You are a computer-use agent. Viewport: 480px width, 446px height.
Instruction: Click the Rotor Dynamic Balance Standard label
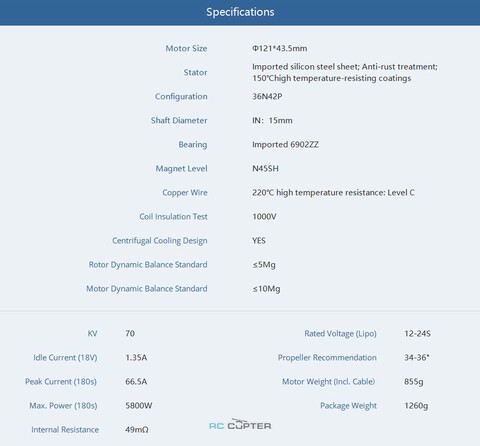click(x=148, y=265)
